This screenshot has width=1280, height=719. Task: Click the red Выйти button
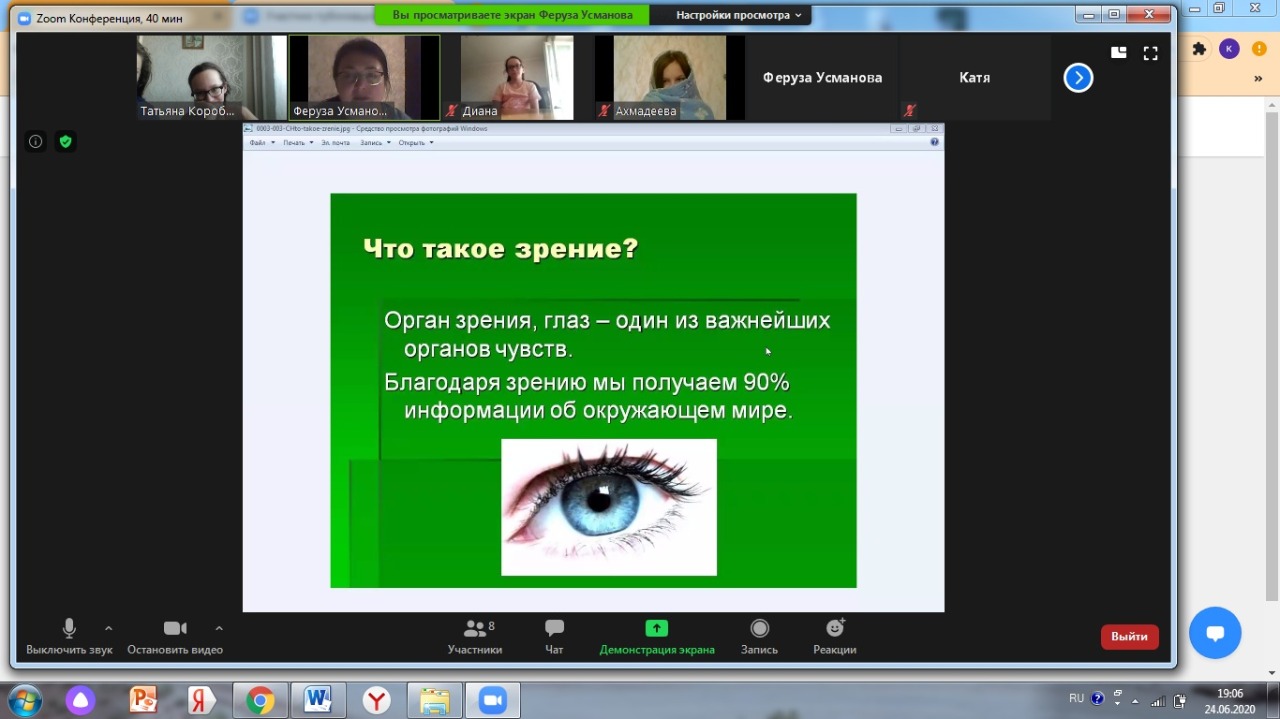tap(1129, 637)
